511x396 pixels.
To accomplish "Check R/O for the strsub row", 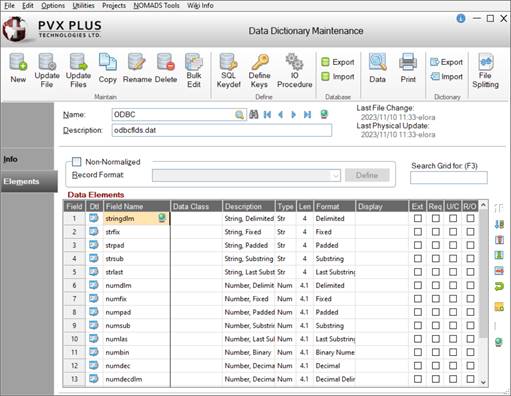I will click(x=470, y=259).
